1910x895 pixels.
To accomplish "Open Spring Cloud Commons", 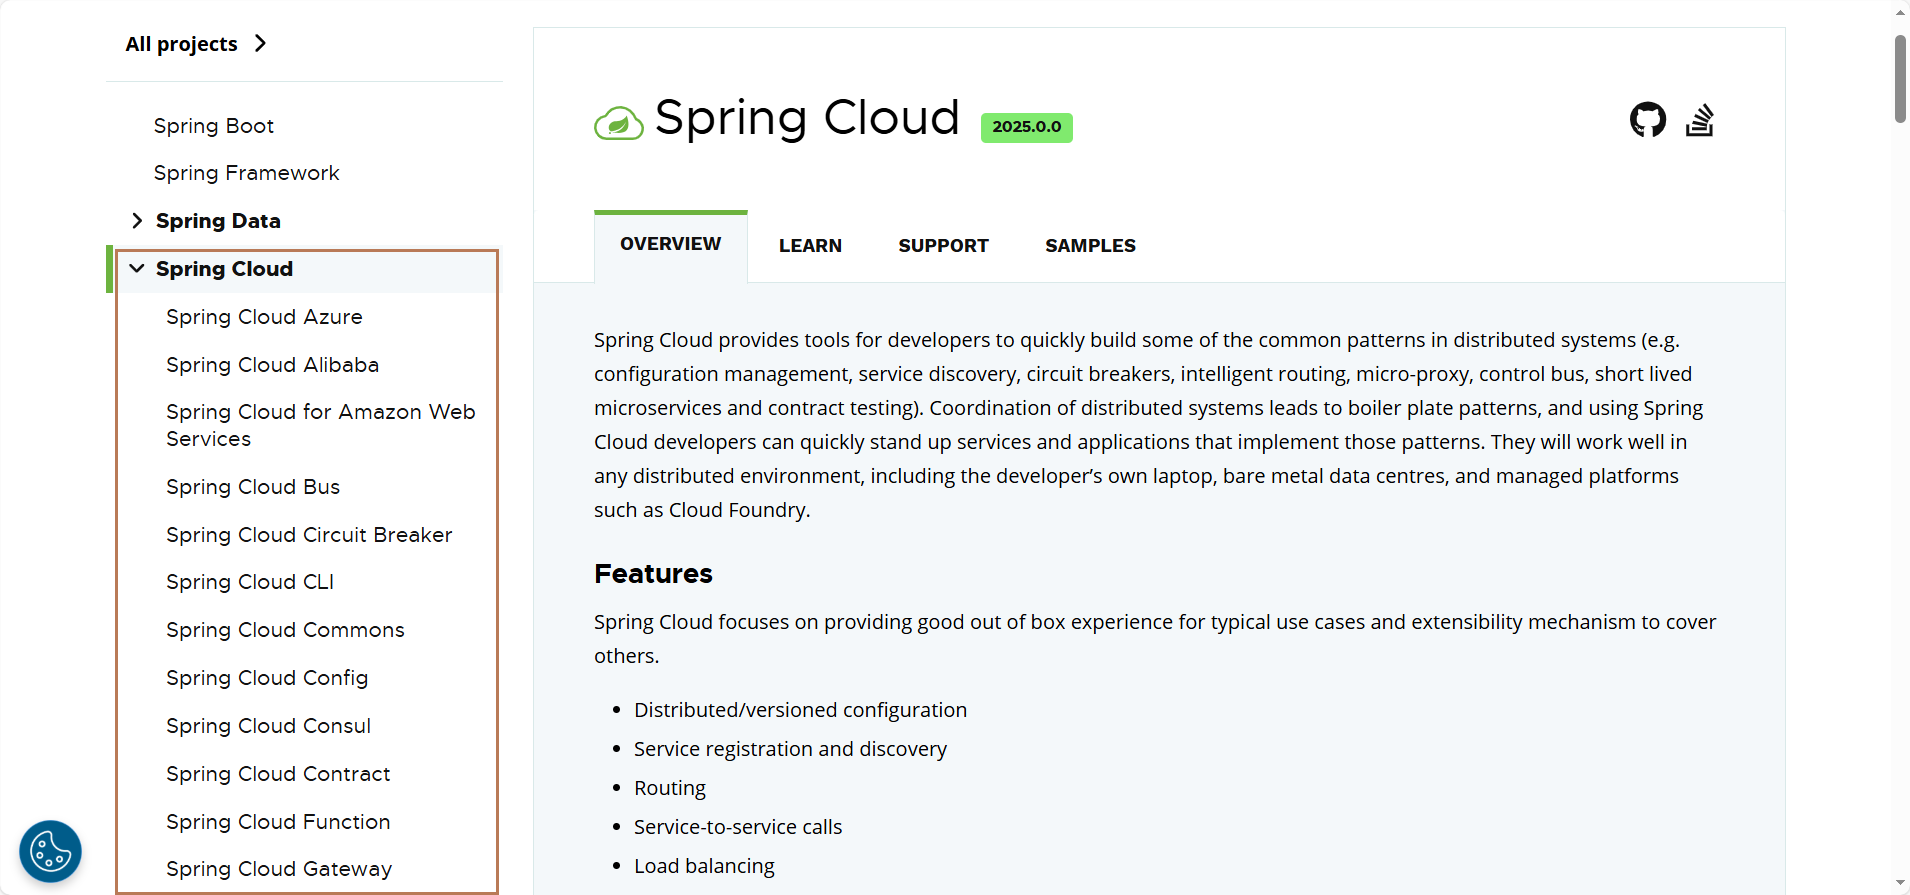I will 285,630.
